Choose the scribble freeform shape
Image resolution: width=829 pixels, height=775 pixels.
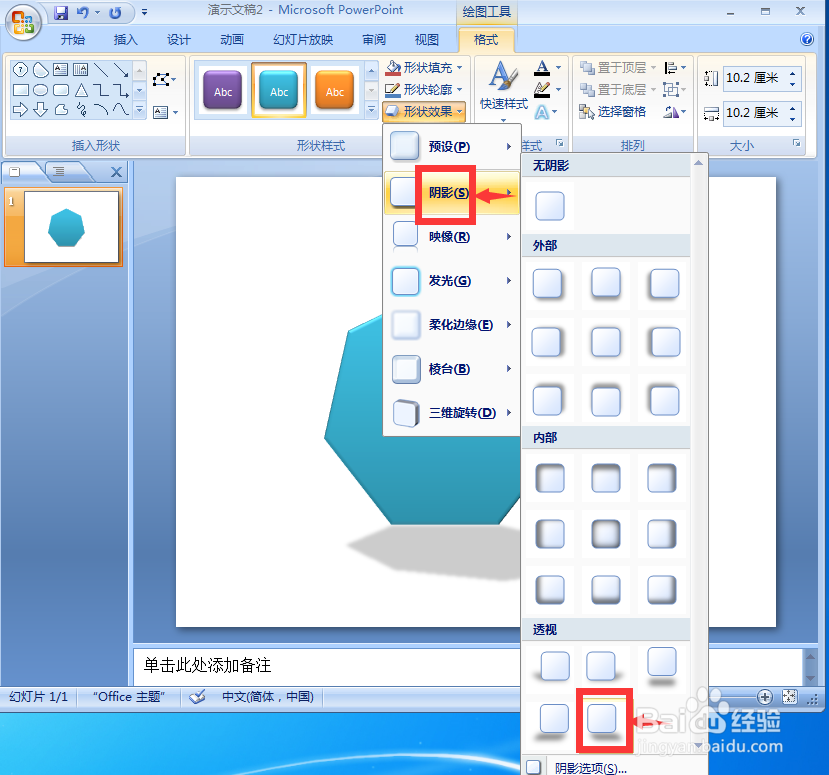(81, 109)
